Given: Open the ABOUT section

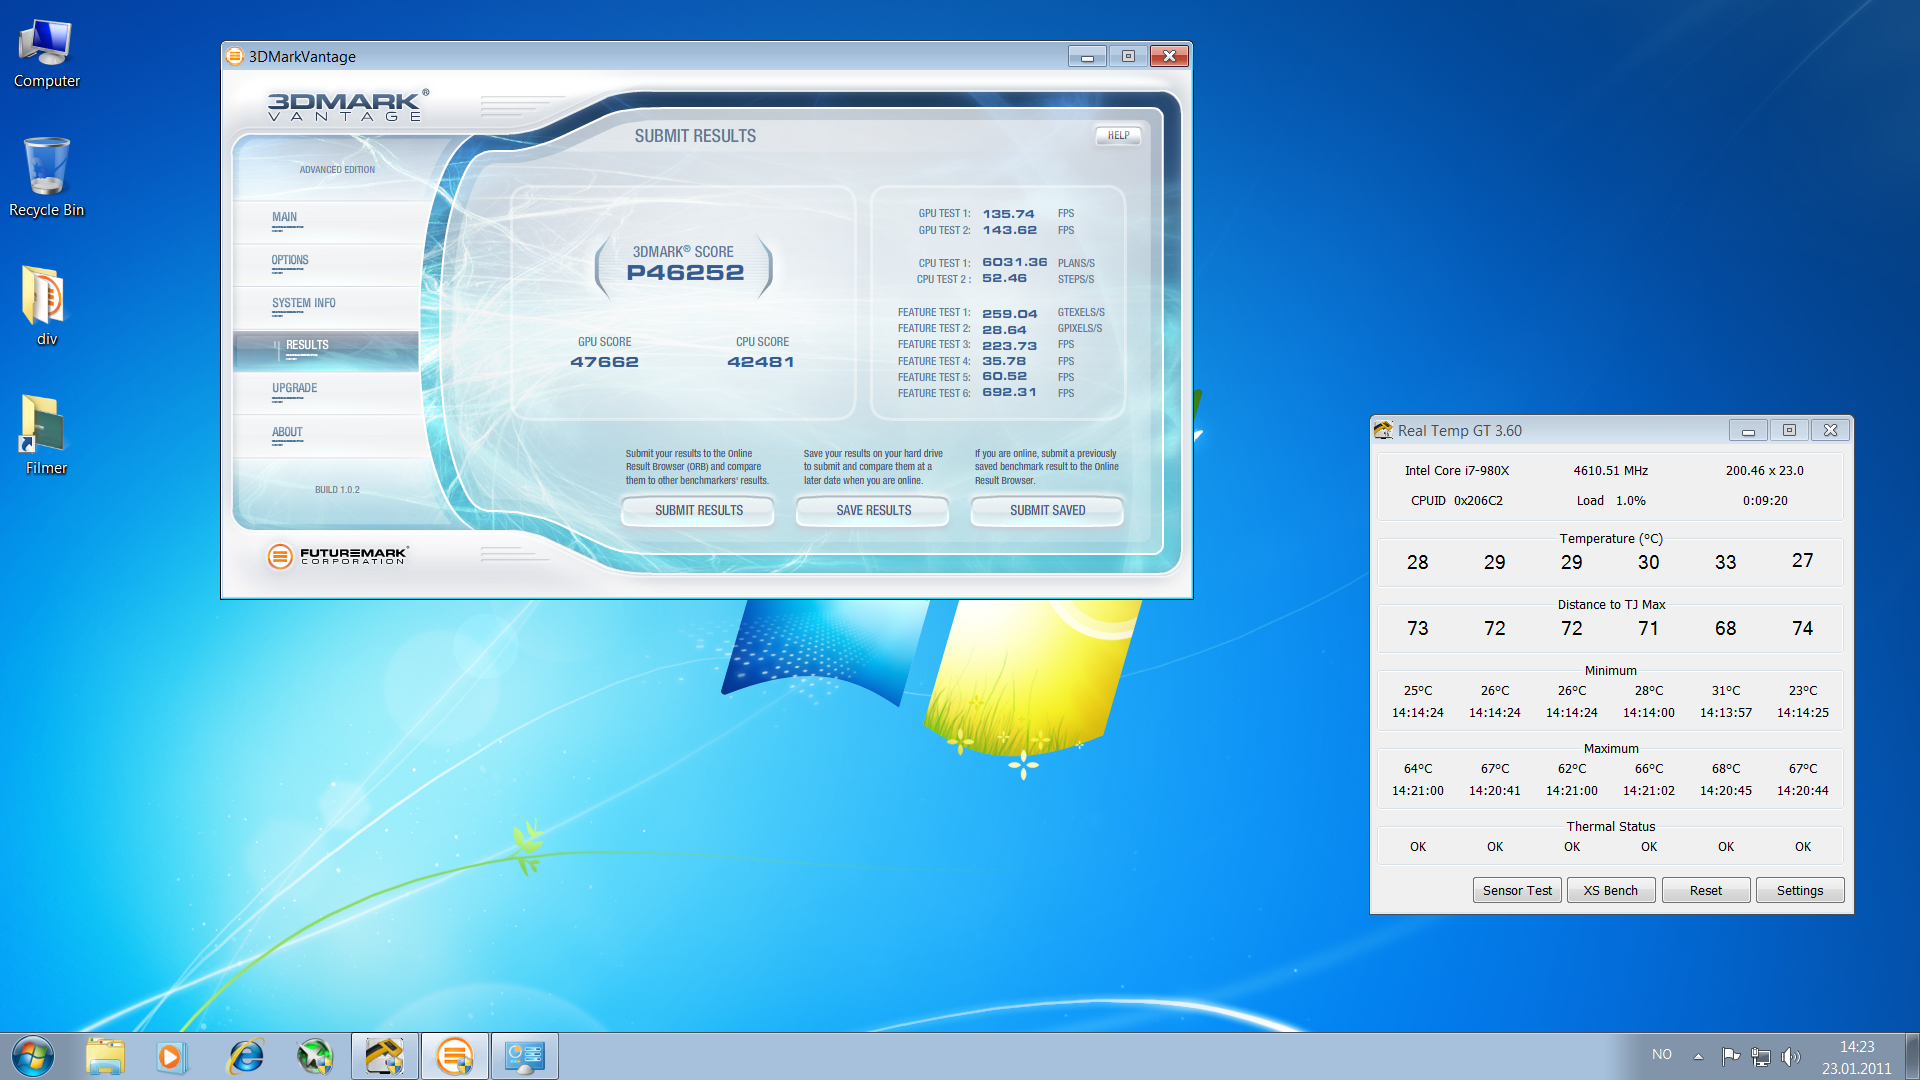Looking at the screenshot, I should [x=326, y=437].
